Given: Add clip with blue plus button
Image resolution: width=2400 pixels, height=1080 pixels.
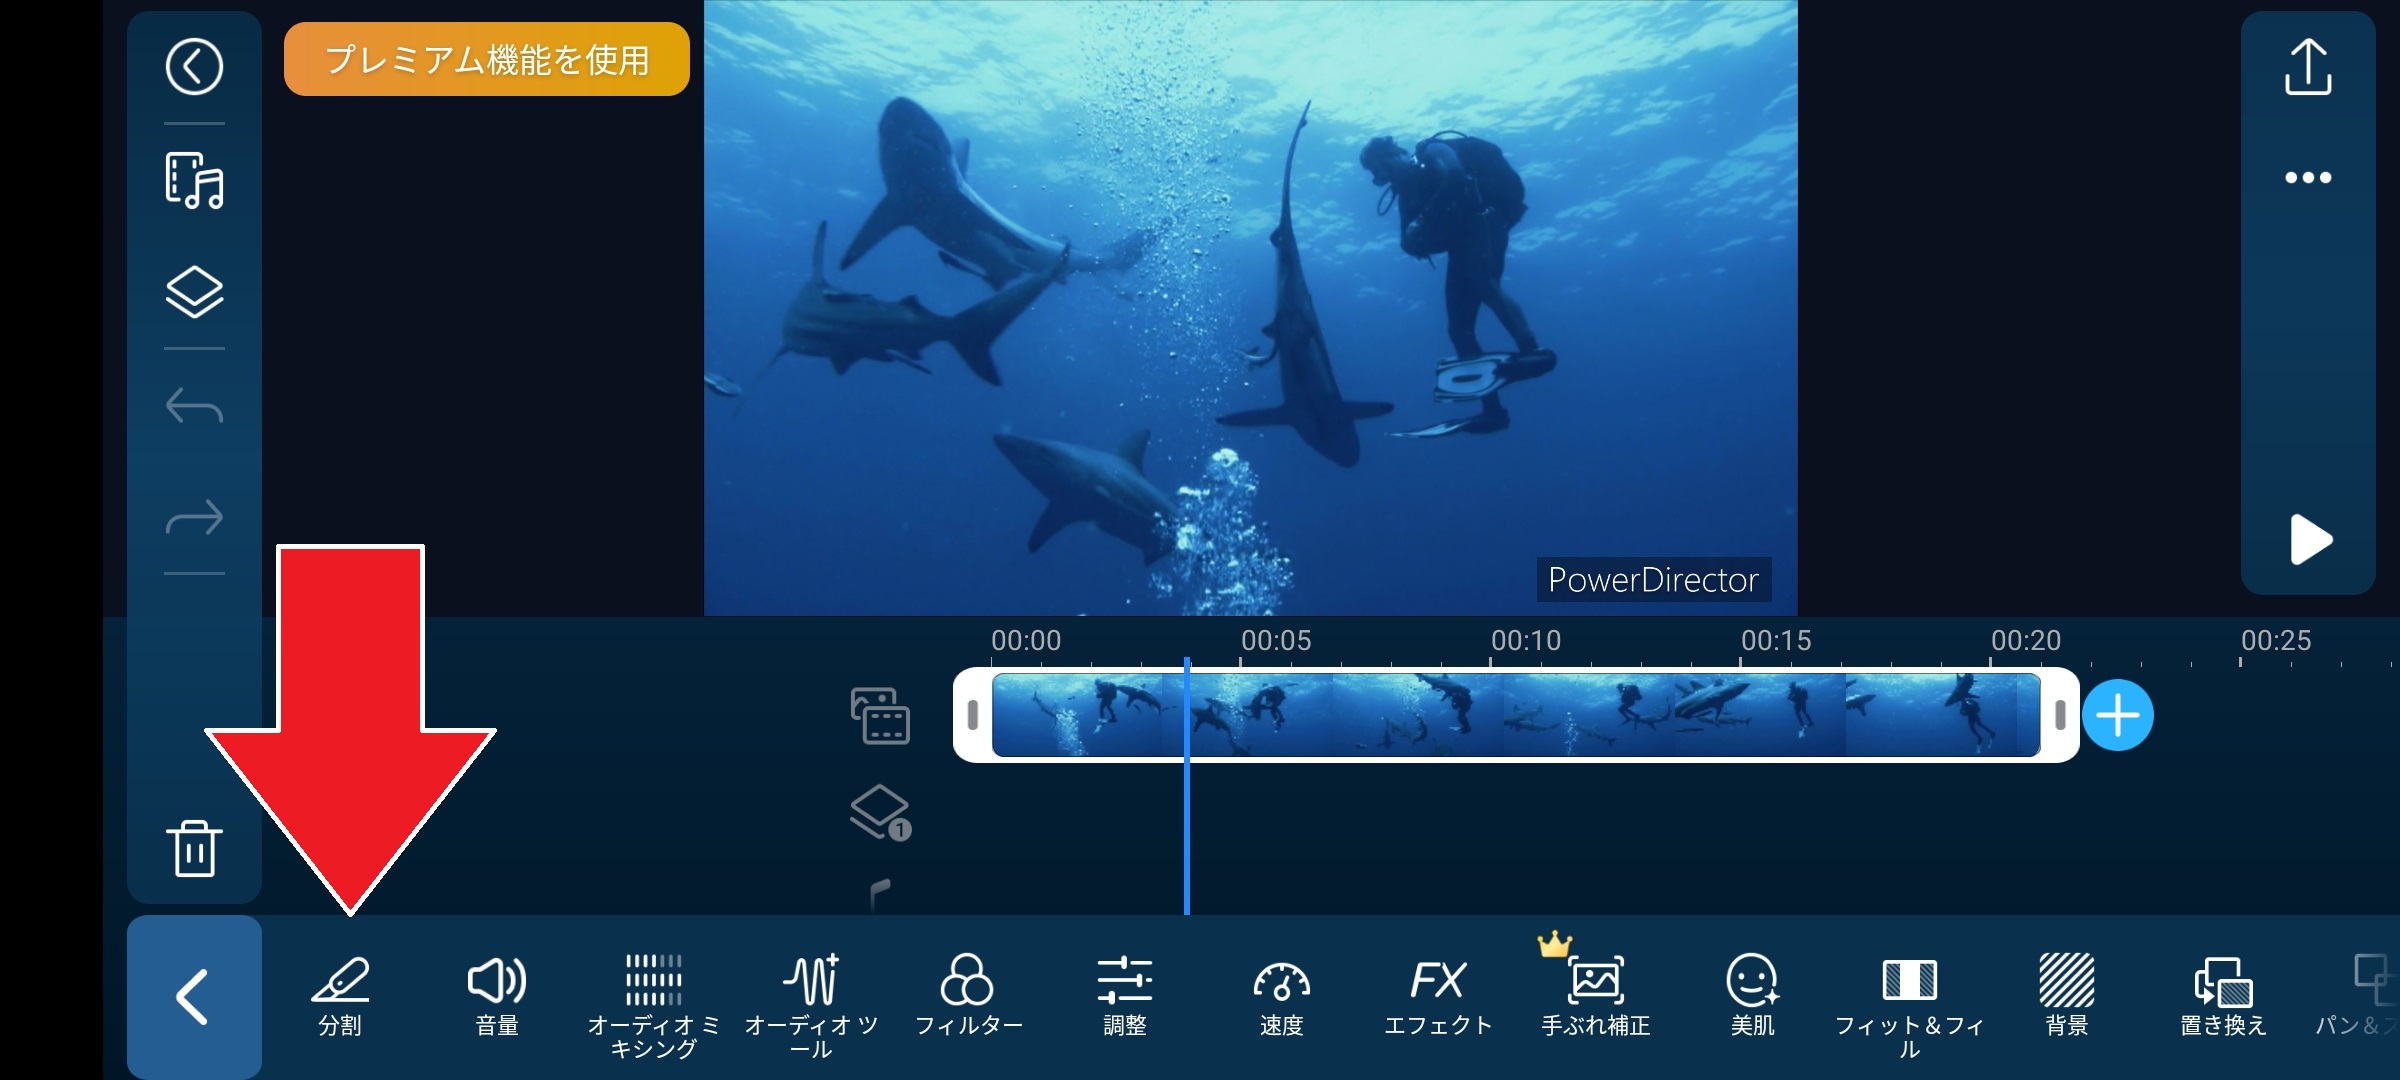Looking at the screenshot, I should (x=2118, y=715).
